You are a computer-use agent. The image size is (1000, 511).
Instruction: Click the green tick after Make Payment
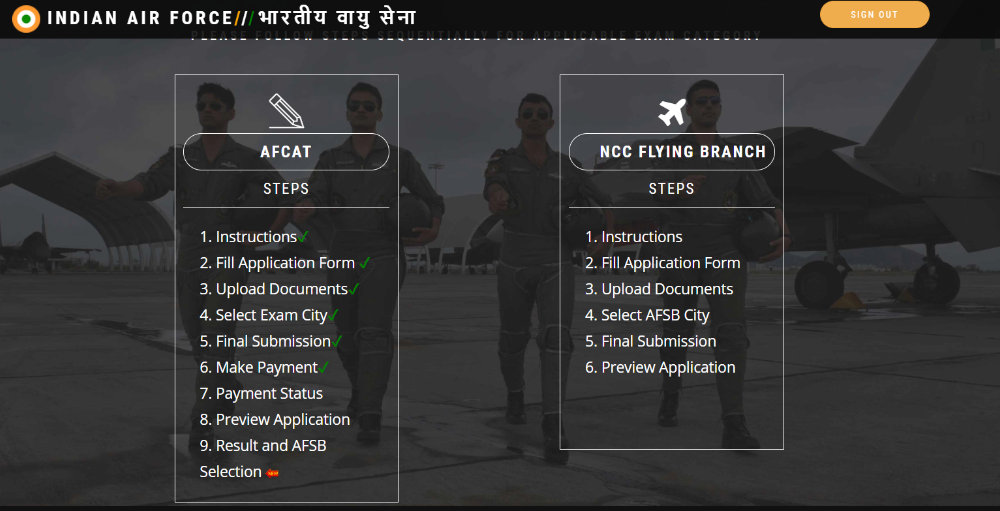(324, 367)
